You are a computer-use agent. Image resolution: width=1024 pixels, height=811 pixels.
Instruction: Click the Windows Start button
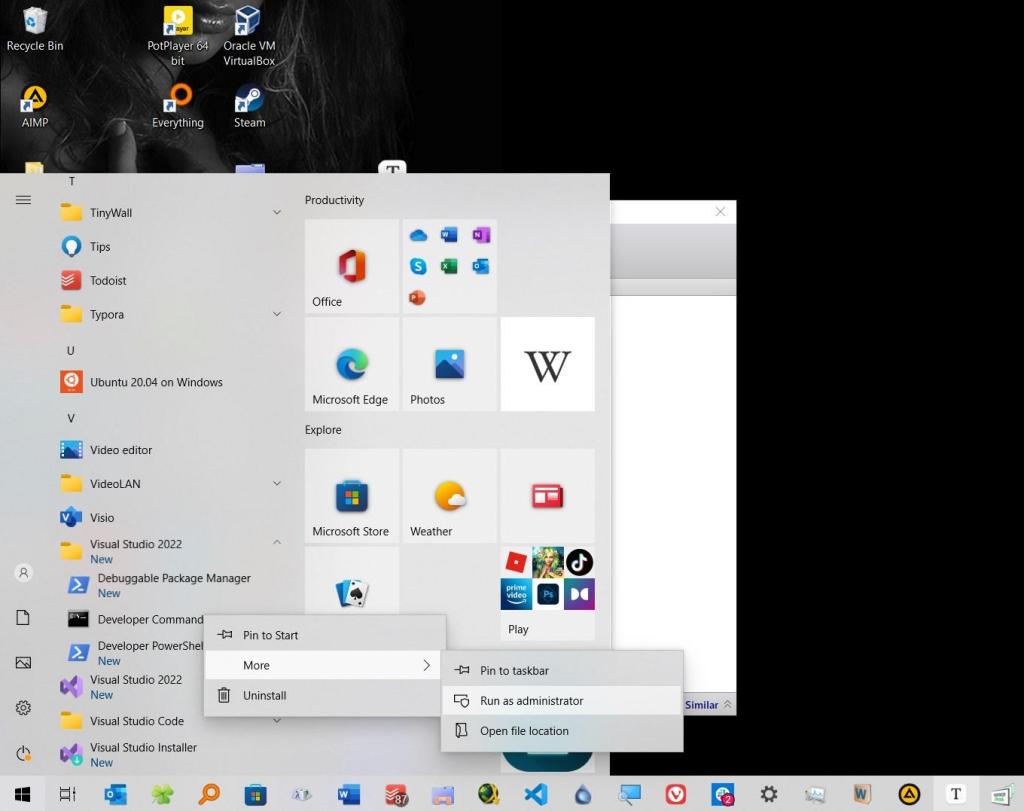pyautogui.click(x=22, y=794)
